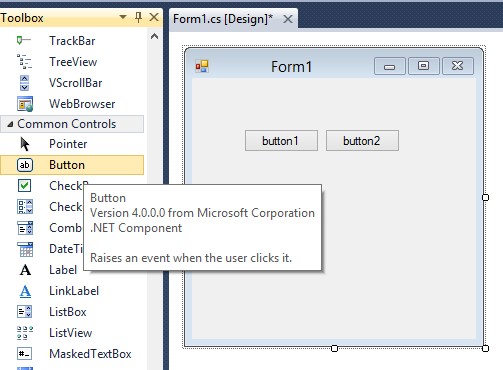The image size is (503, 370).
Task: Choose the Pointer arrow icon
Action: [25, 144]
